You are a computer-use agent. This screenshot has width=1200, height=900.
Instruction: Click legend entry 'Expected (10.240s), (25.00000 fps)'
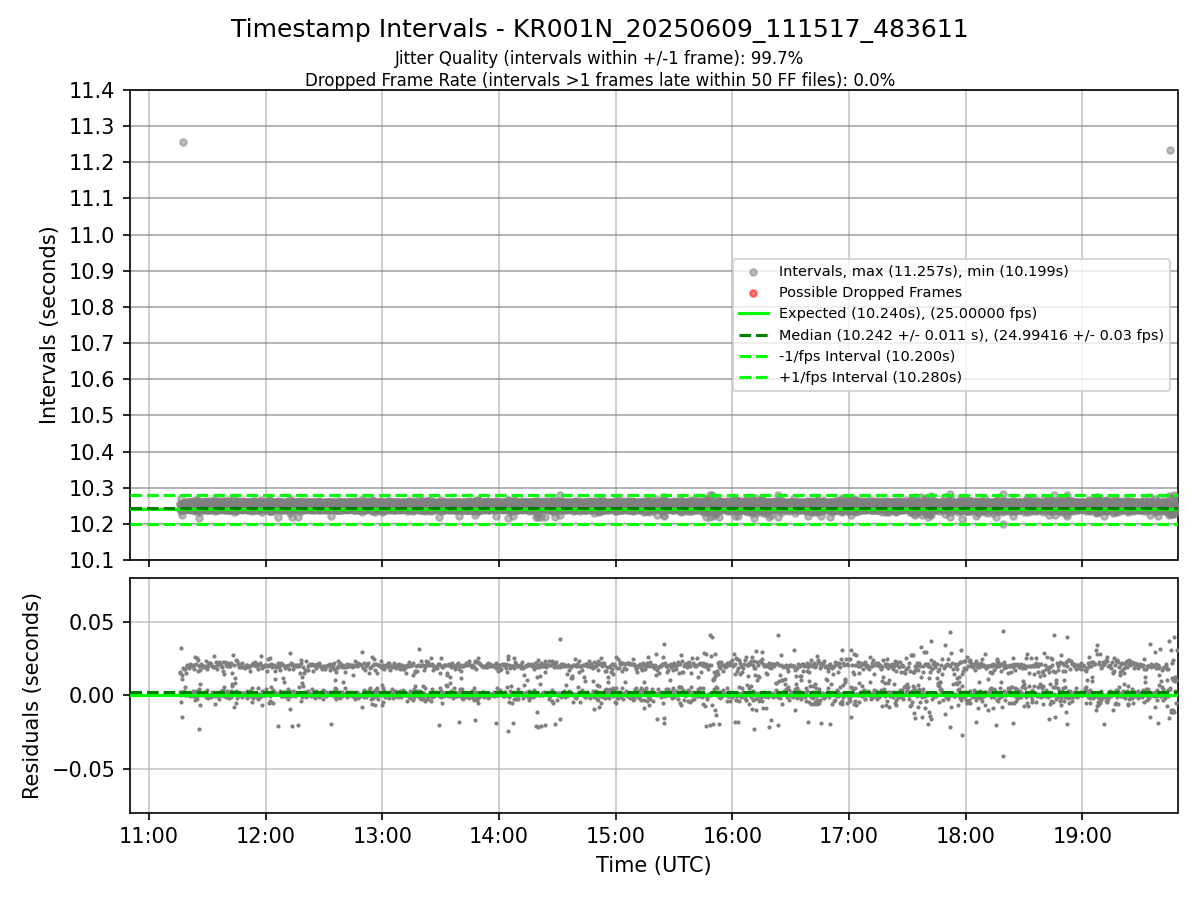[907, 313]
